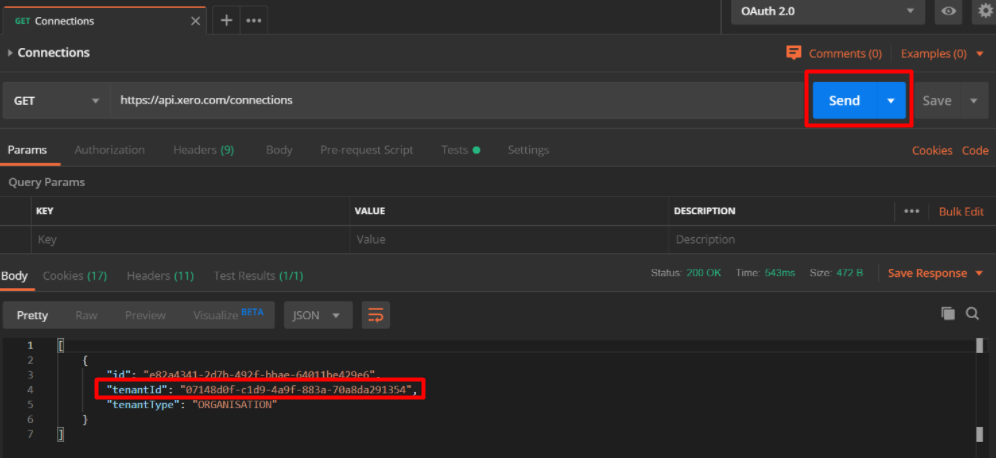Click the response pane vertical scrollbar

click(979, 390)
